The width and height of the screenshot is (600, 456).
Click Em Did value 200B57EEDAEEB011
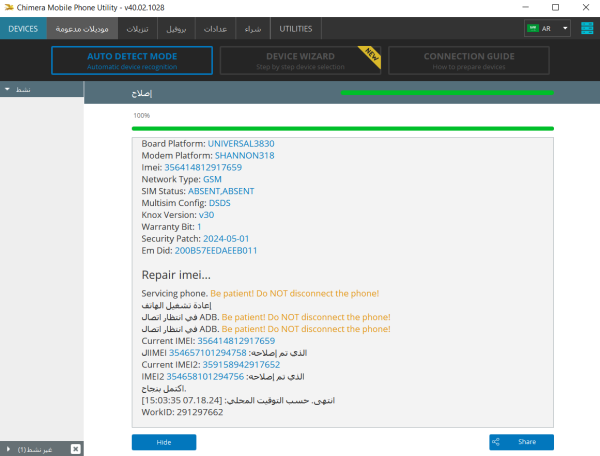click(216, 251)
